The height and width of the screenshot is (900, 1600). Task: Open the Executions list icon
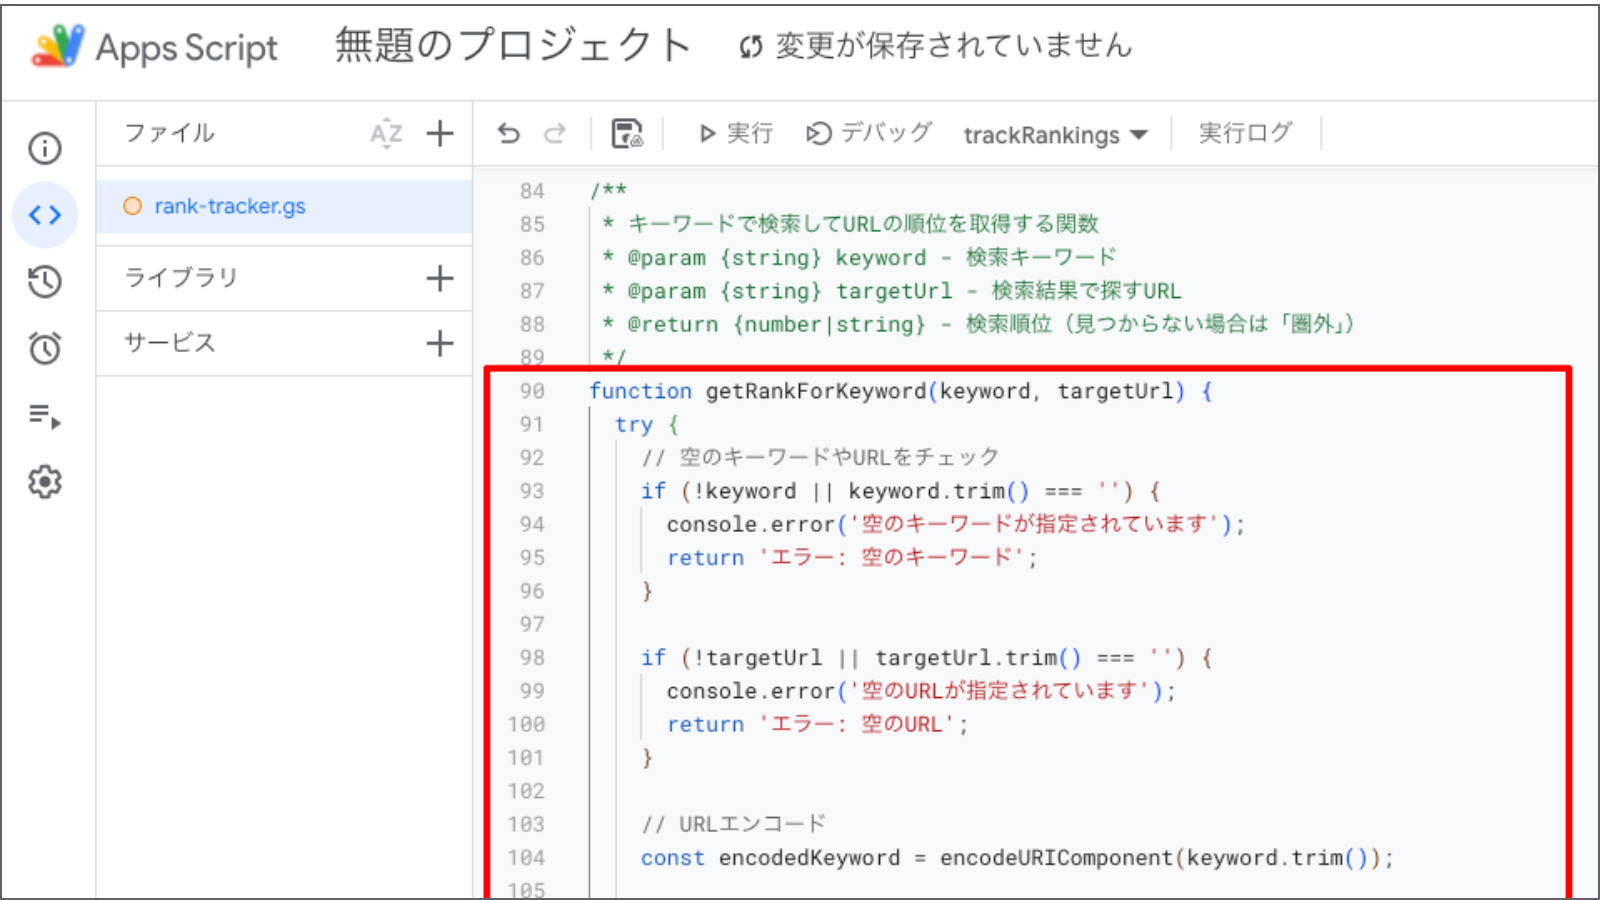(x=45, y=415)
